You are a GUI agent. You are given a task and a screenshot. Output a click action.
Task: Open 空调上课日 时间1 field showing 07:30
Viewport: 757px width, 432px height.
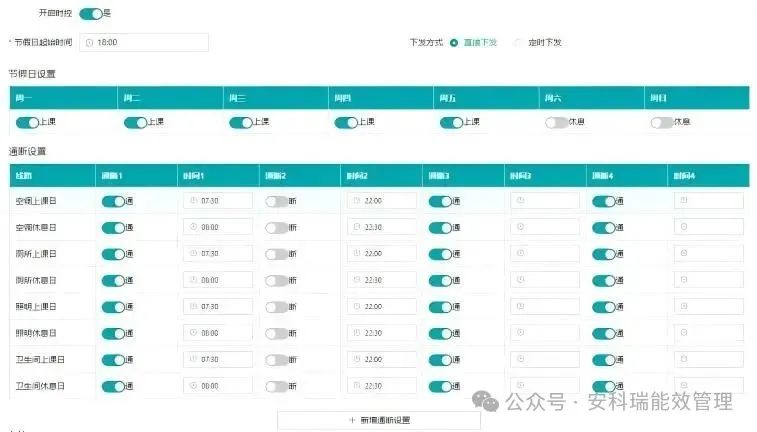(218, 200)
